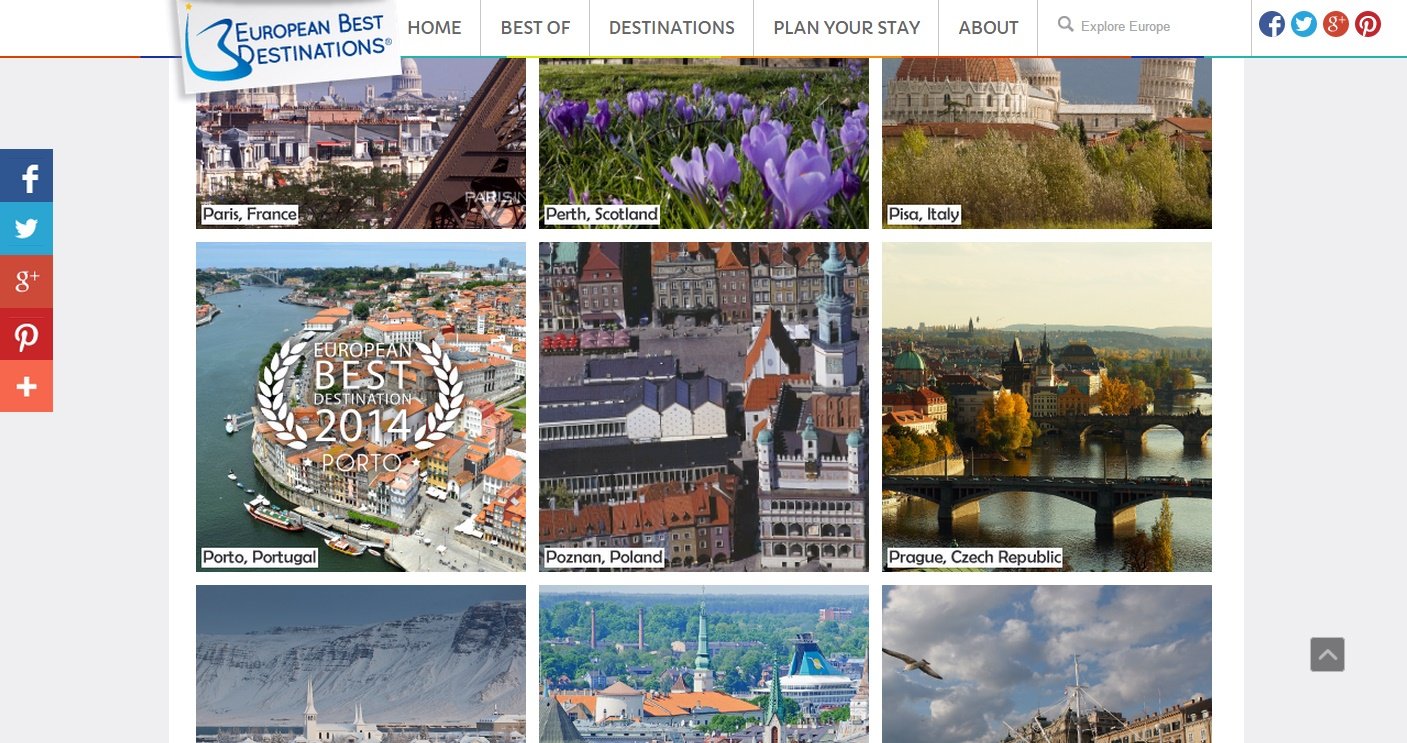Open the Prague, Czech Republic link
The width and height of the screenshot is (1407, 743).
[974, 557]
